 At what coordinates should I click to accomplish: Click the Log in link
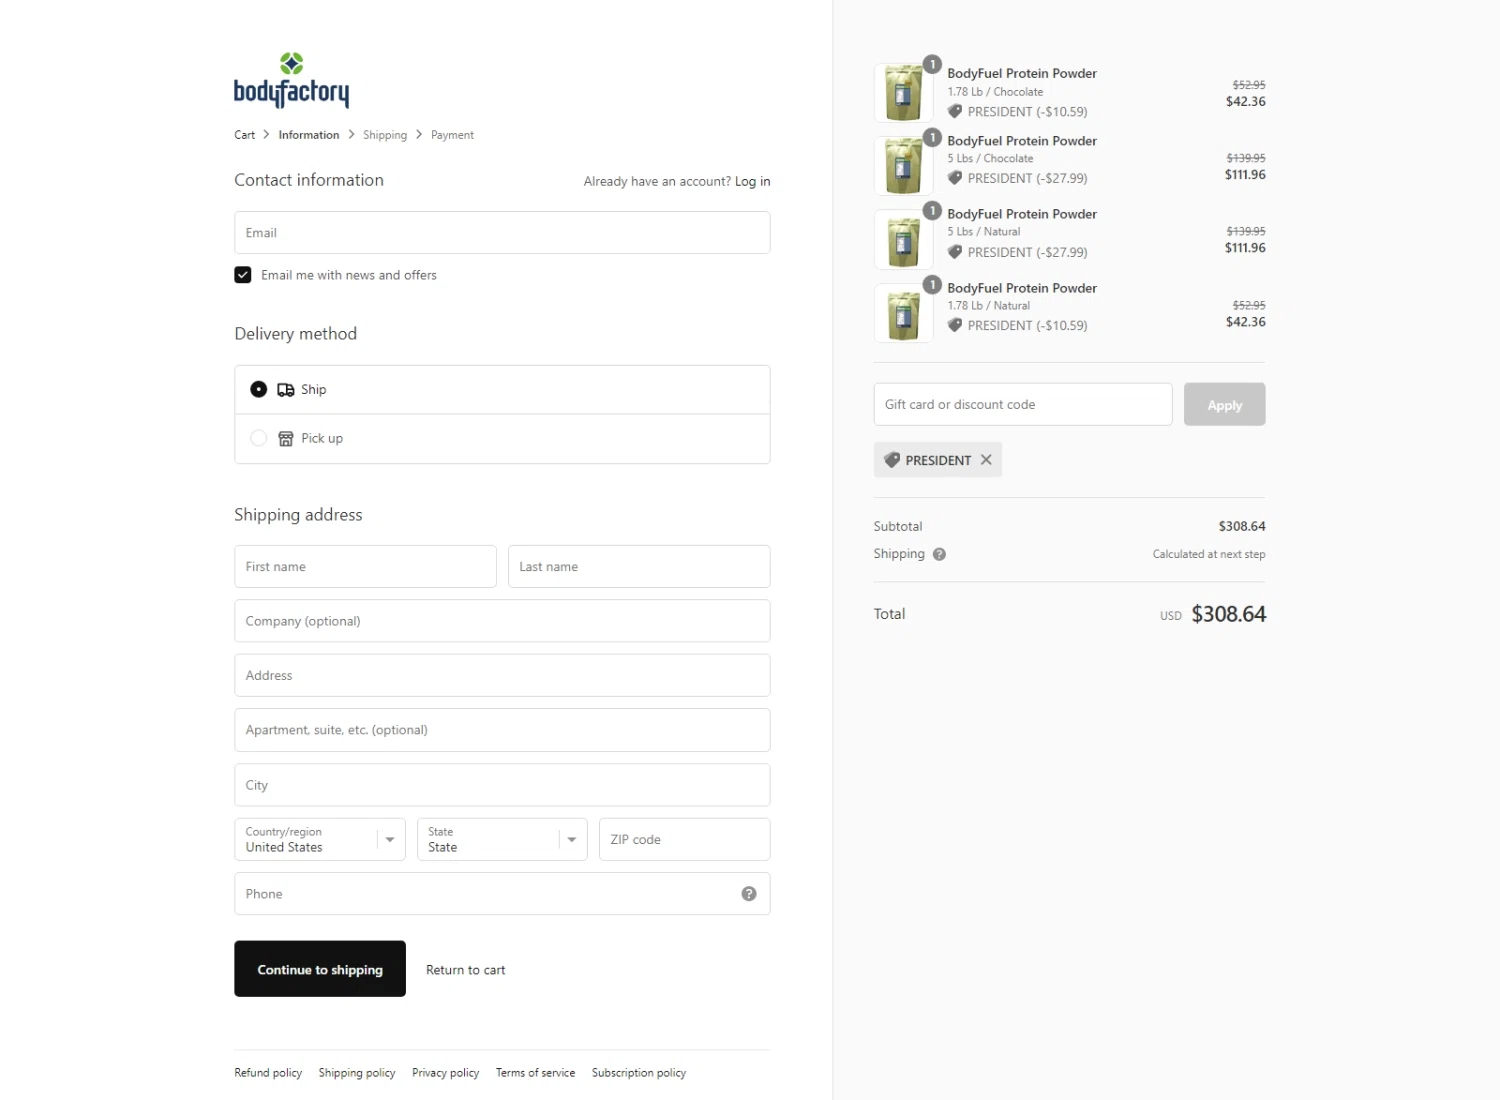[x=752, y=182]
